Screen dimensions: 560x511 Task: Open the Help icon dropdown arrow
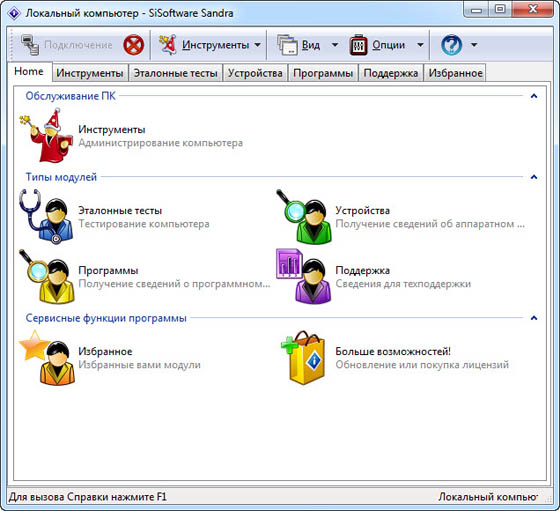pyautogui.click(x=474, y=45)
